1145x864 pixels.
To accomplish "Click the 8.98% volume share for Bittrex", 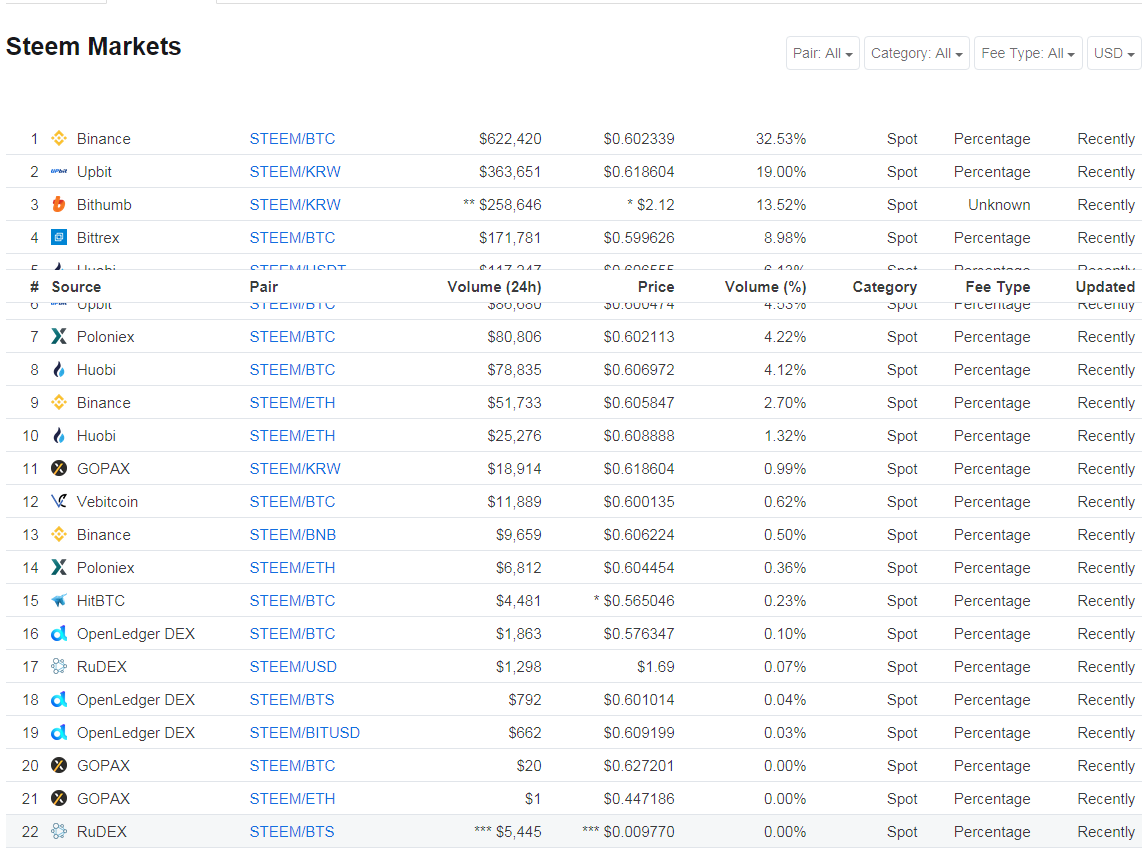I will pyautogui.click(x=785, y=237).
